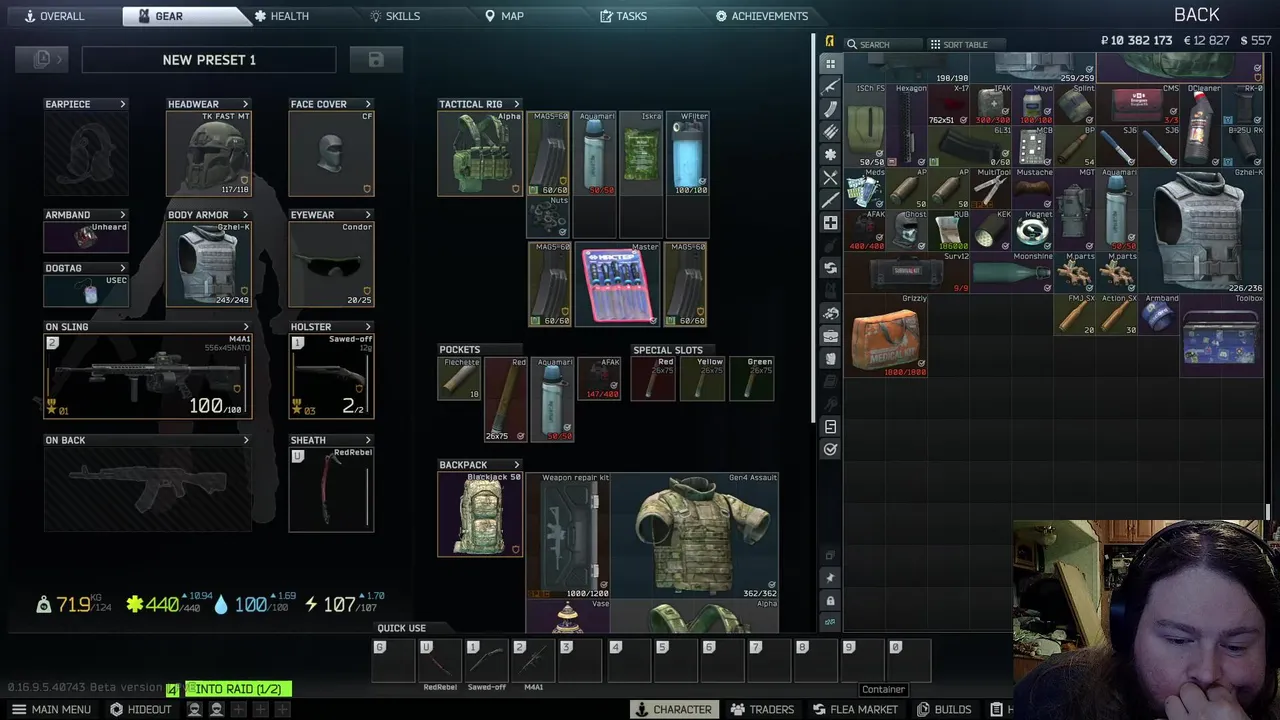
Task: Select the M4A1 rifle on sling
Action: (x=148, y=376)
